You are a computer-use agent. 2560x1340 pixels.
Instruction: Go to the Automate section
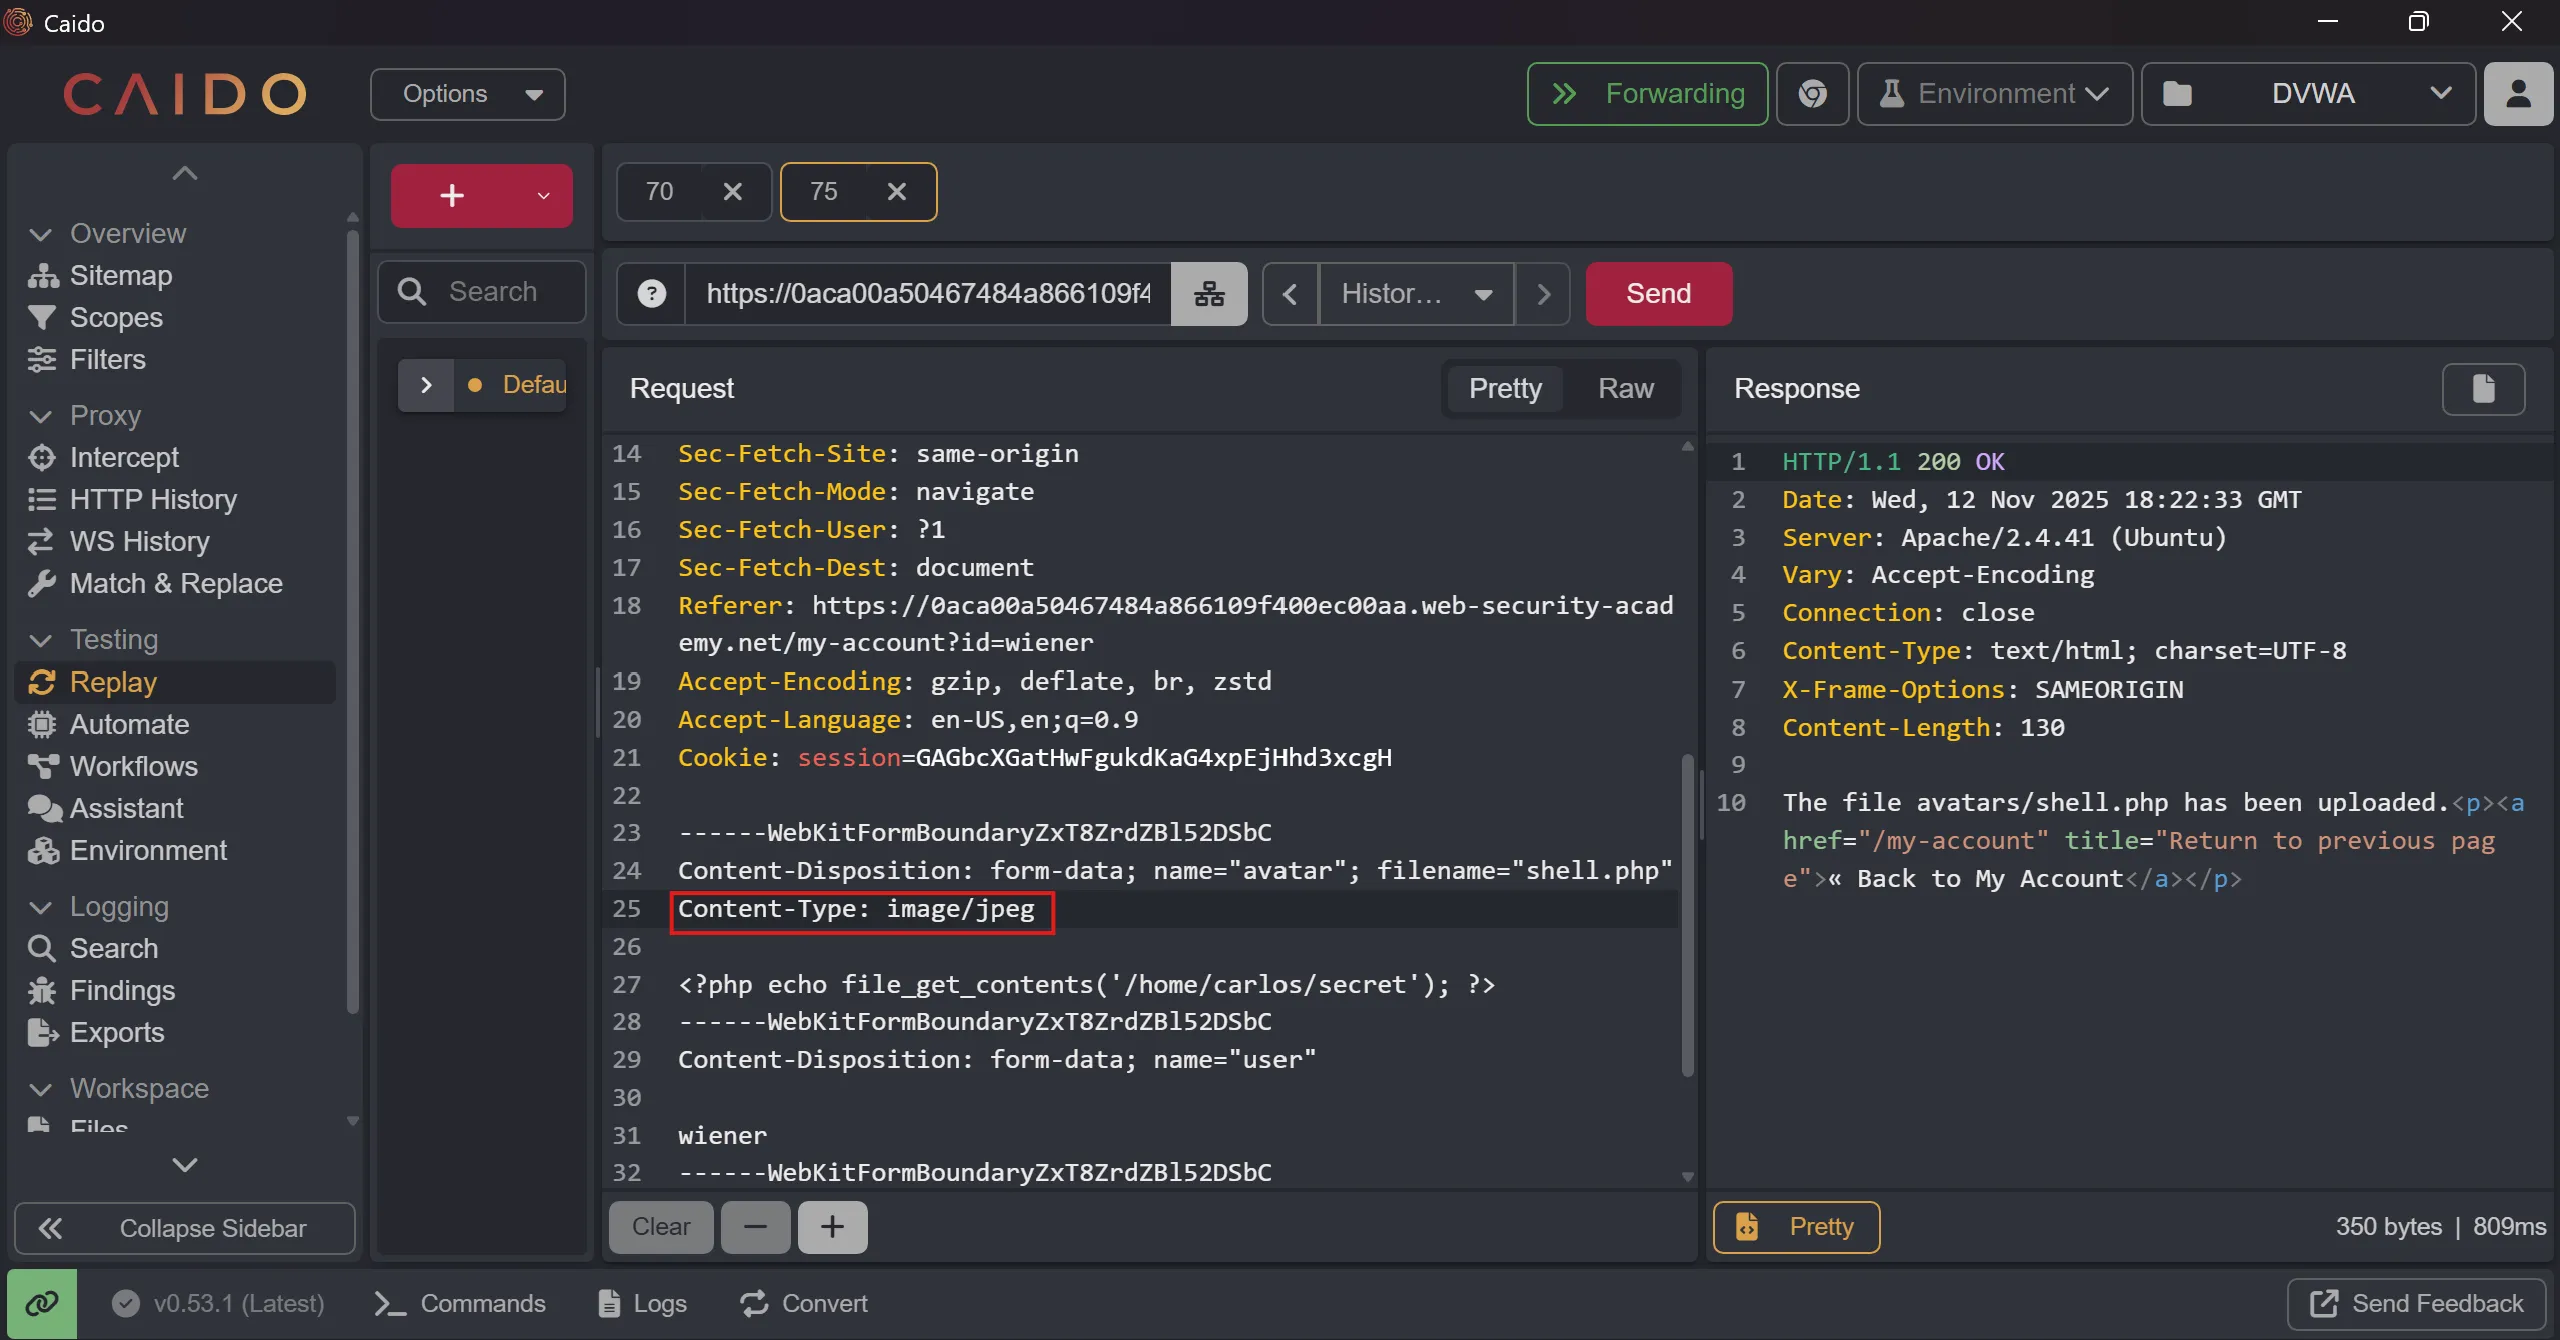pyautogui.click(x=129, y=724)
